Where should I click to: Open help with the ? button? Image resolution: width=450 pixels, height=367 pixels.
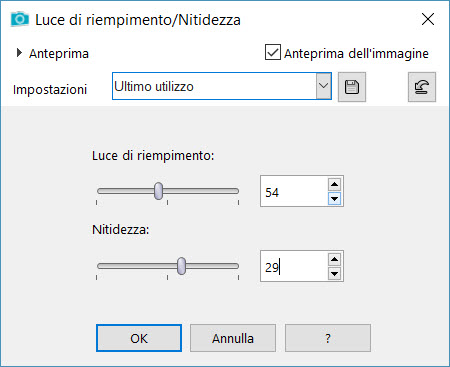pyautogui.click(x=328, y=338)
